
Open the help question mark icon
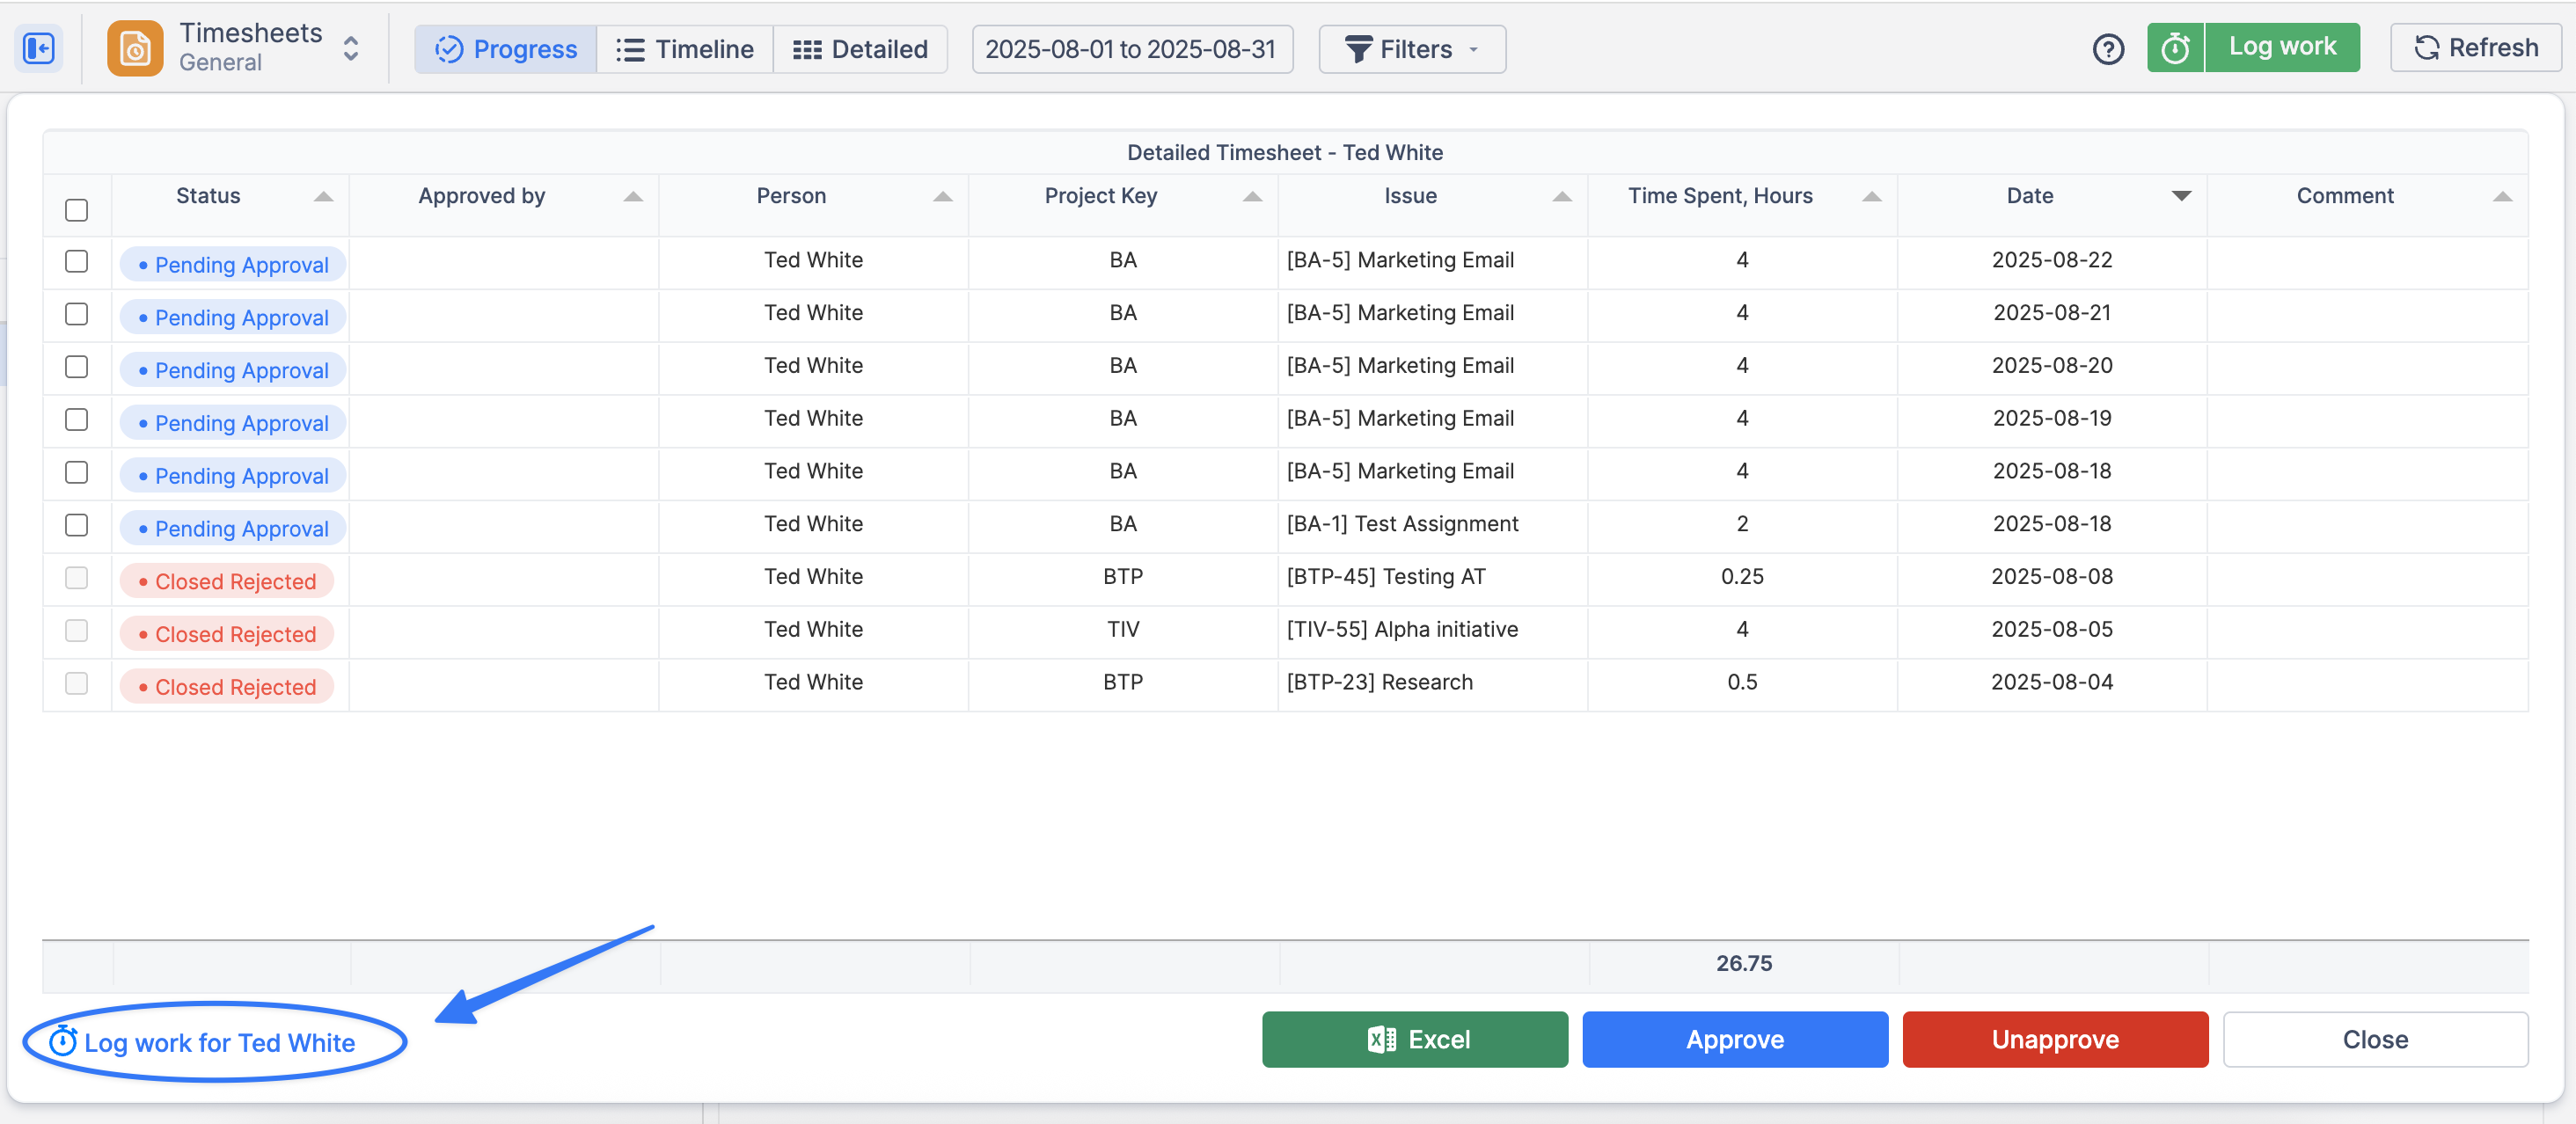pyautogui.click(x=2108, y=48)
